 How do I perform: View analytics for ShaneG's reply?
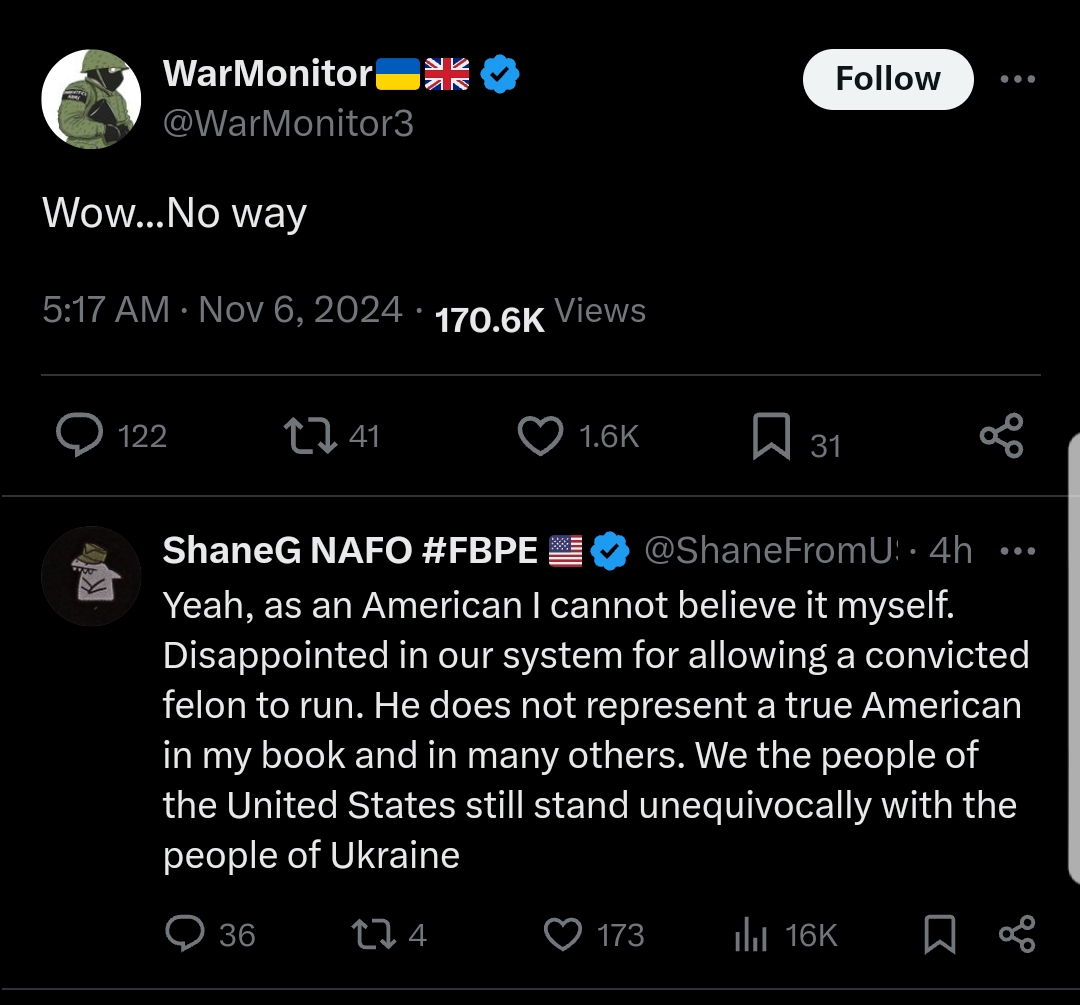click(x=751, y=934)
